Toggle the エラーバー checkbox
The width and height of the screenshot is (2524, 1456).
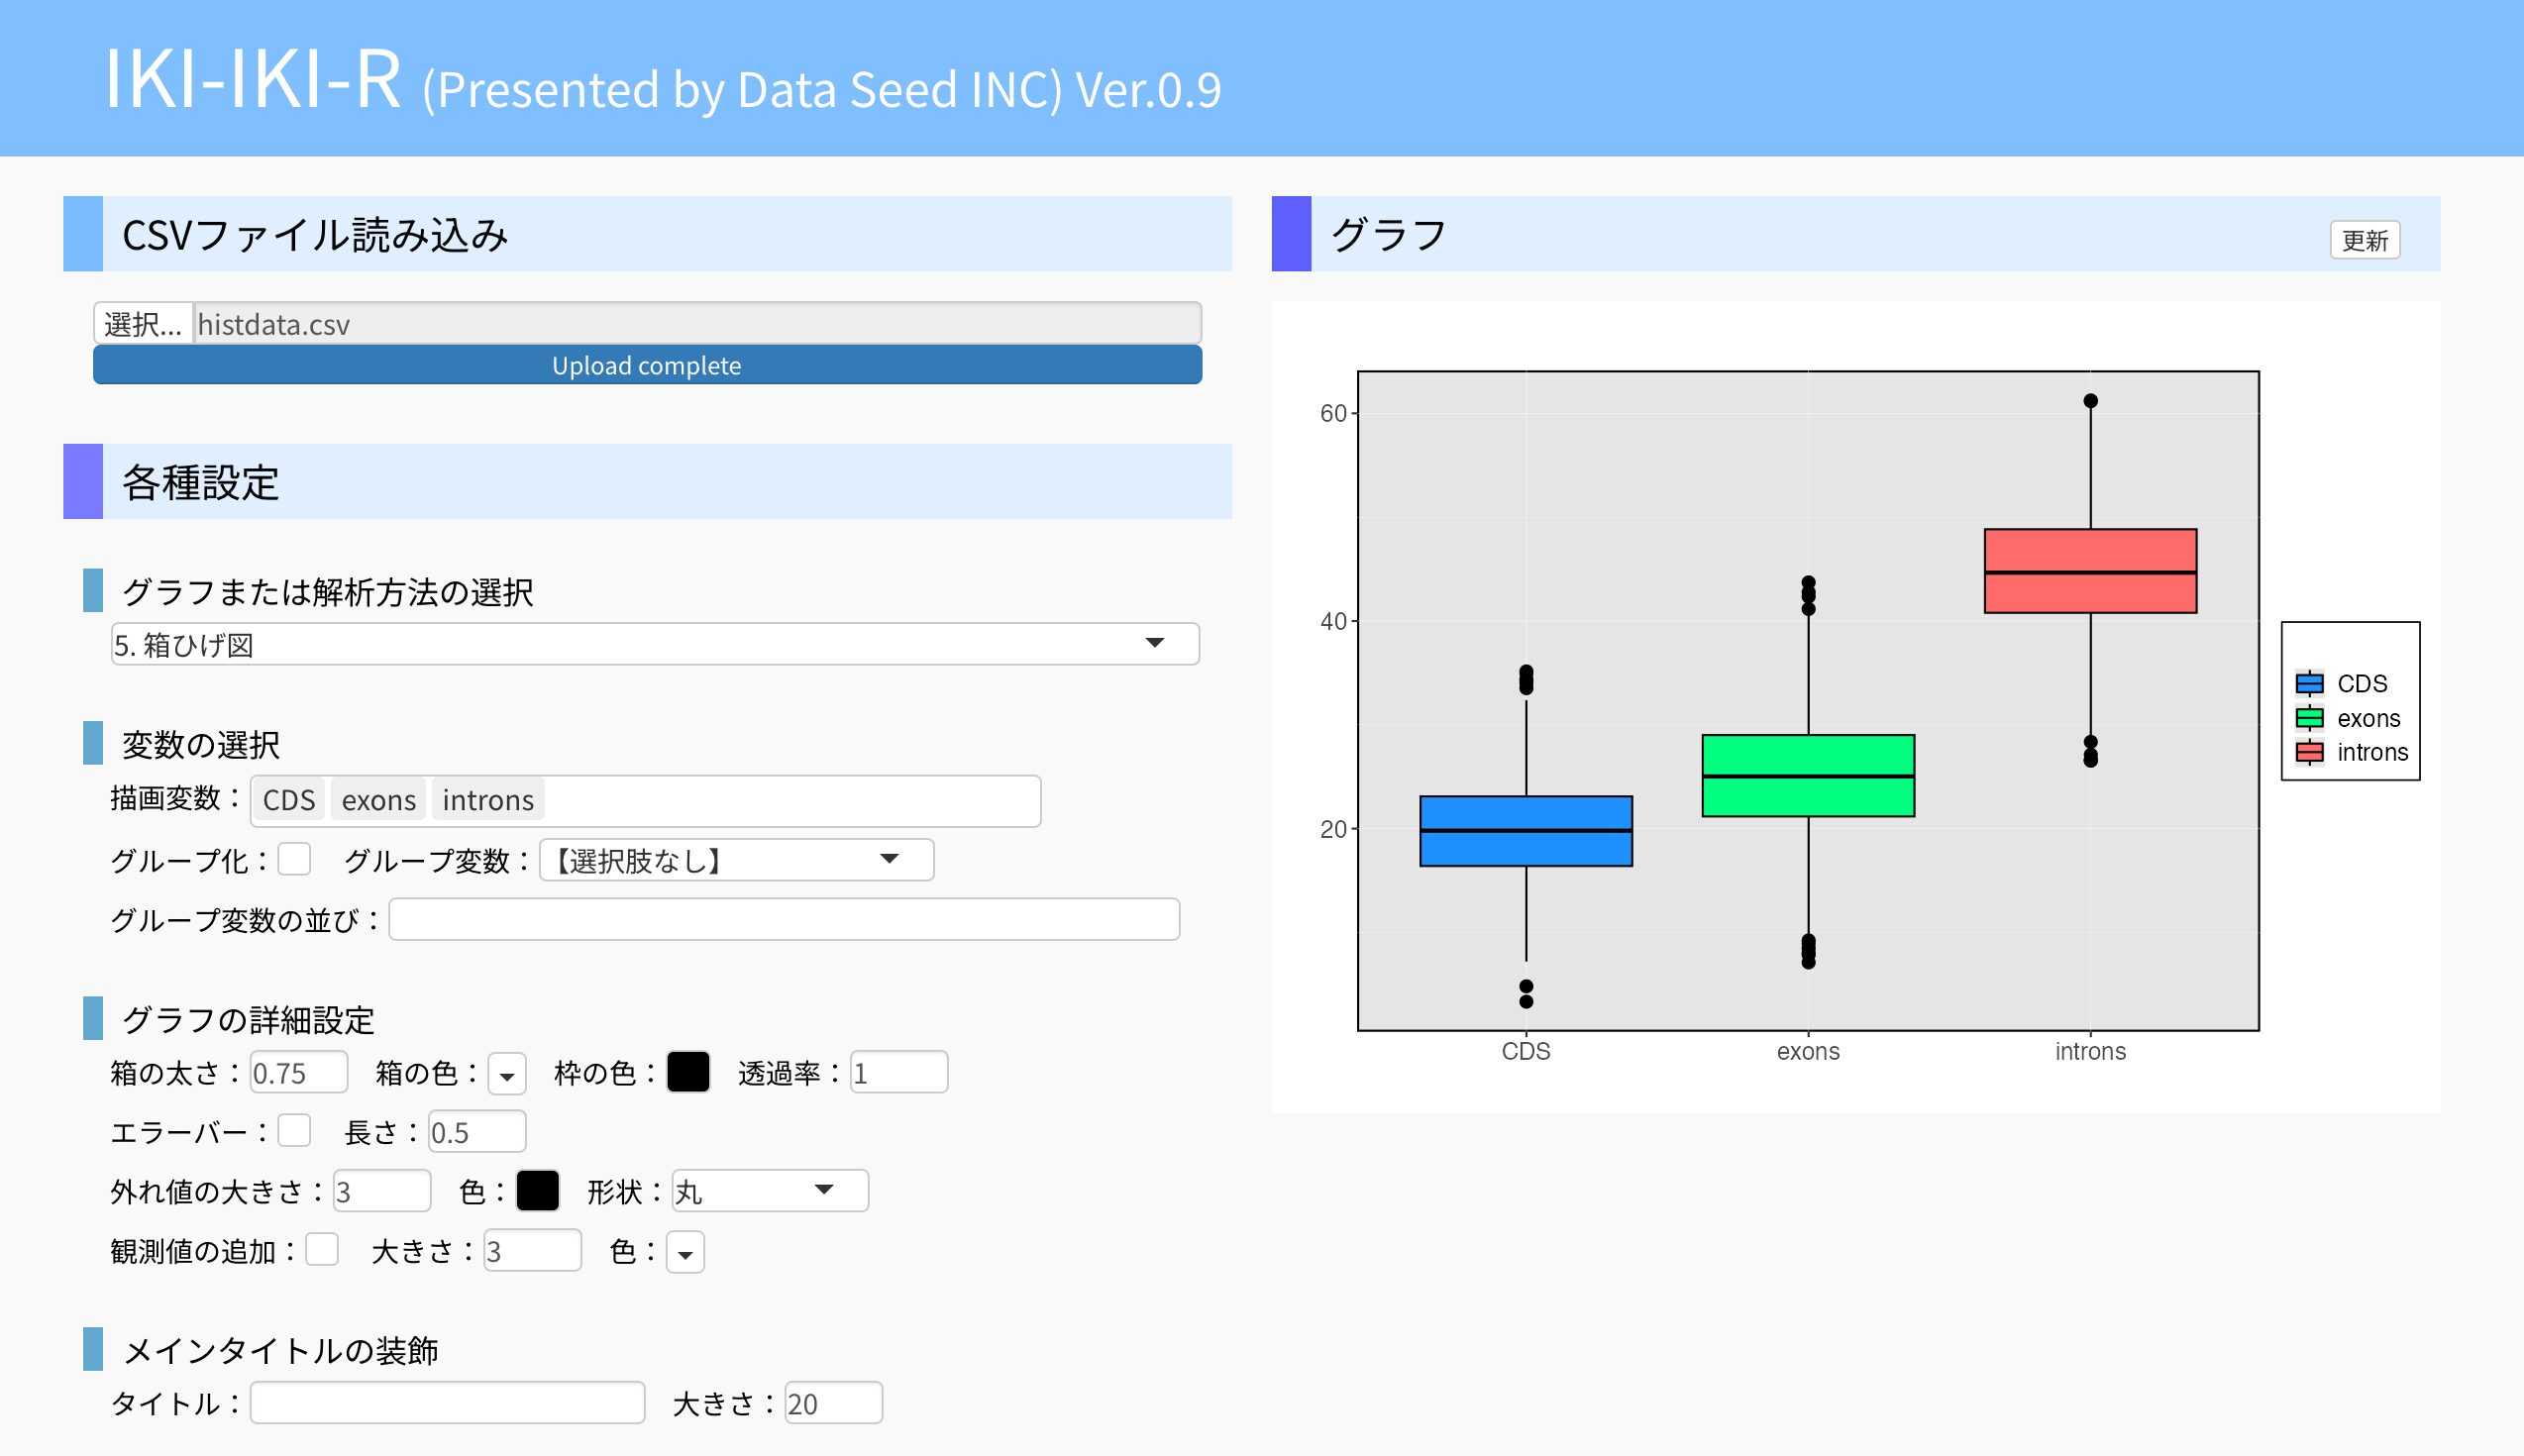tap(294, 1131)
